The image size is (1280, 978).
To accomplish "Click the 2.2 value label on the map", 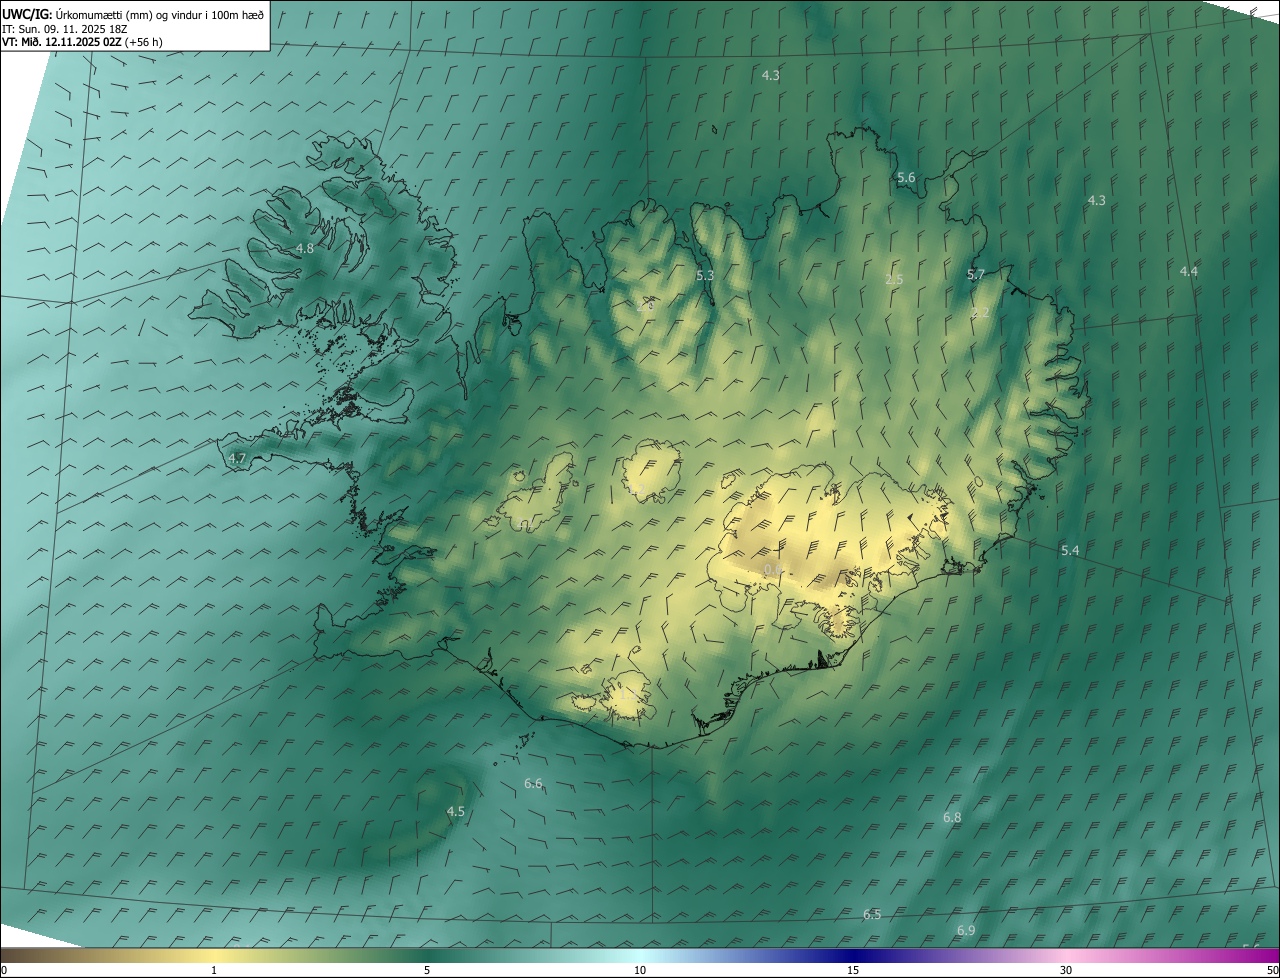I will [x=981, y=313].
